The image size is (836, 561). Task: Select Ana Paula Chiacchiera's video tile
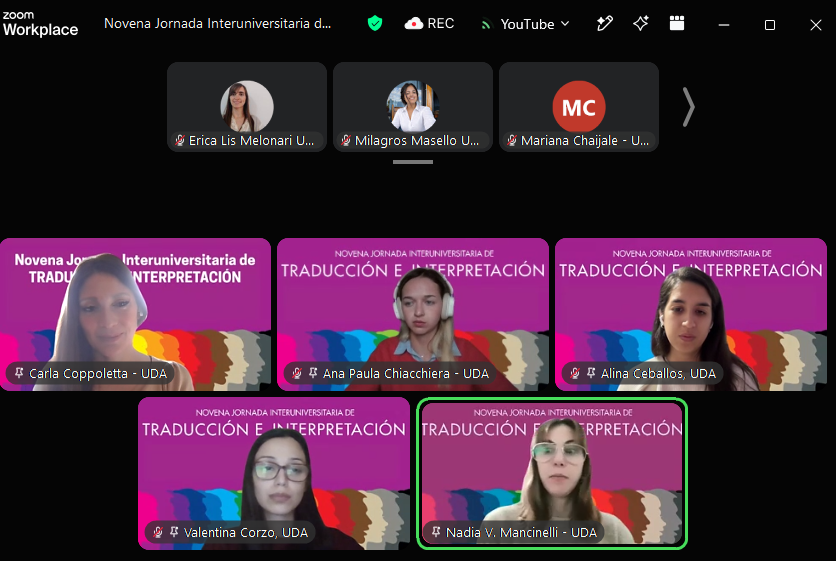click(413, 314)
